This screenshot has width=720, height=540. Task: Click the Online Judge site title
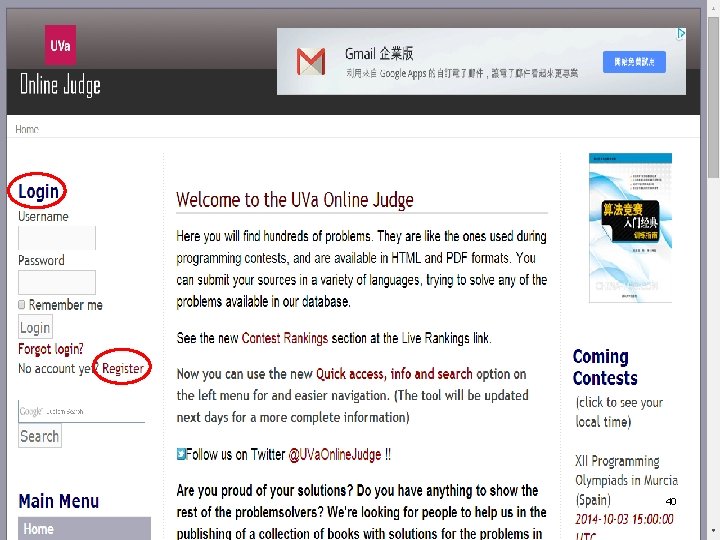(x=60, y=85)
